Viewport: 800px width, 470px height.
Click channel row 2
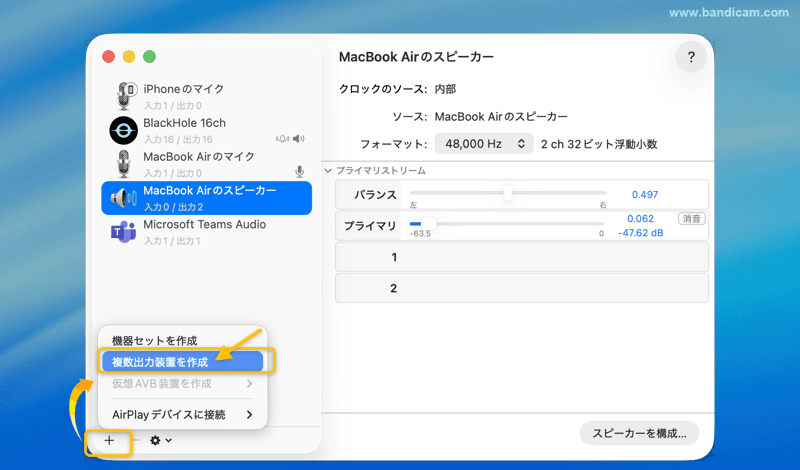click(521, 288)
